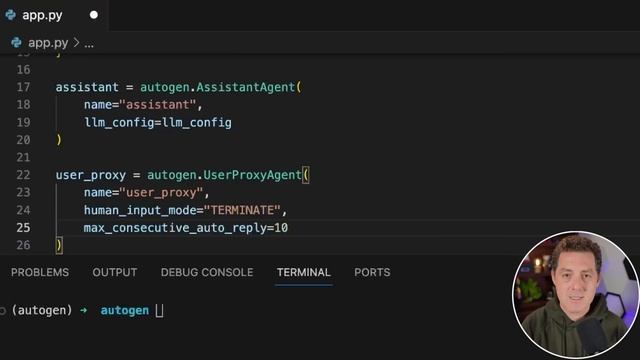Image resolution: width=640 pixels, height=360 pixels.
Task: Click the breadcrumb Python file icon
Action: tap(16, 42)
